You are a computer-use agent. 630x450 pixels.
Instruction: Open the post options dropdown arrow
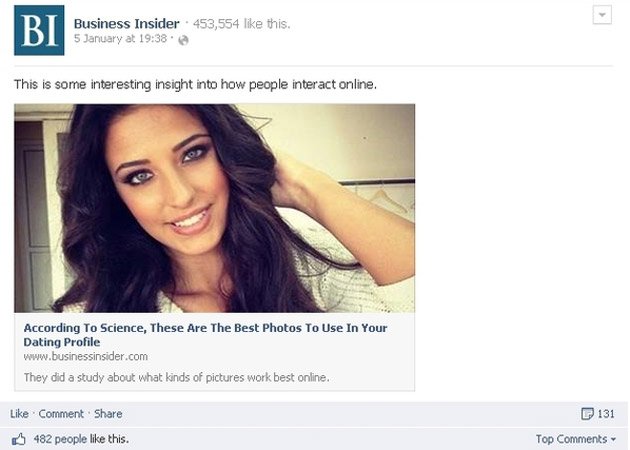coord(602,15)
